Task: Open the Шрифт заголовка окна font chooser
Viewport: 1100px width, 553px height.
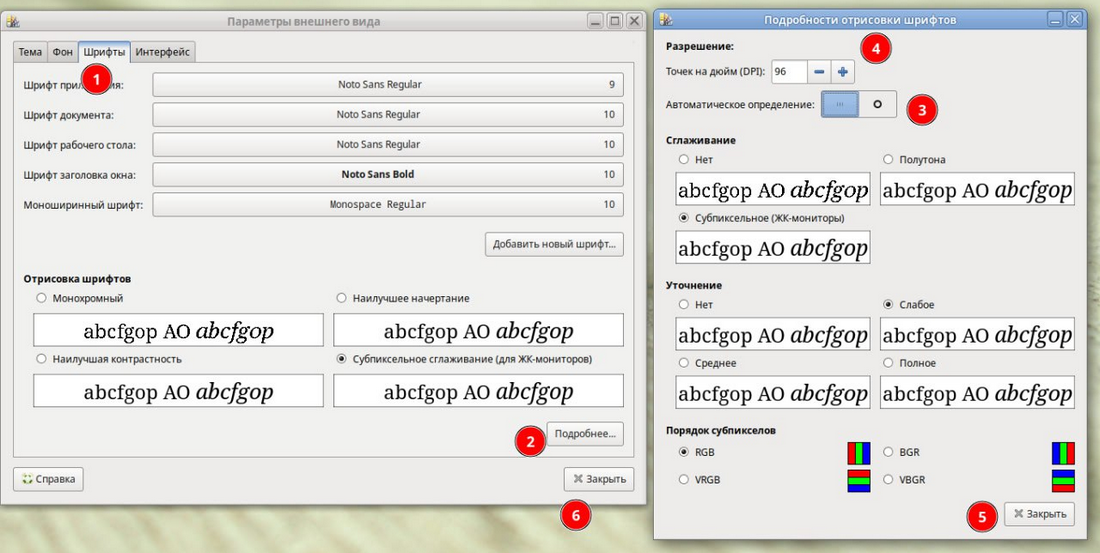Action: pyautogui.click(x=388, y=175)
